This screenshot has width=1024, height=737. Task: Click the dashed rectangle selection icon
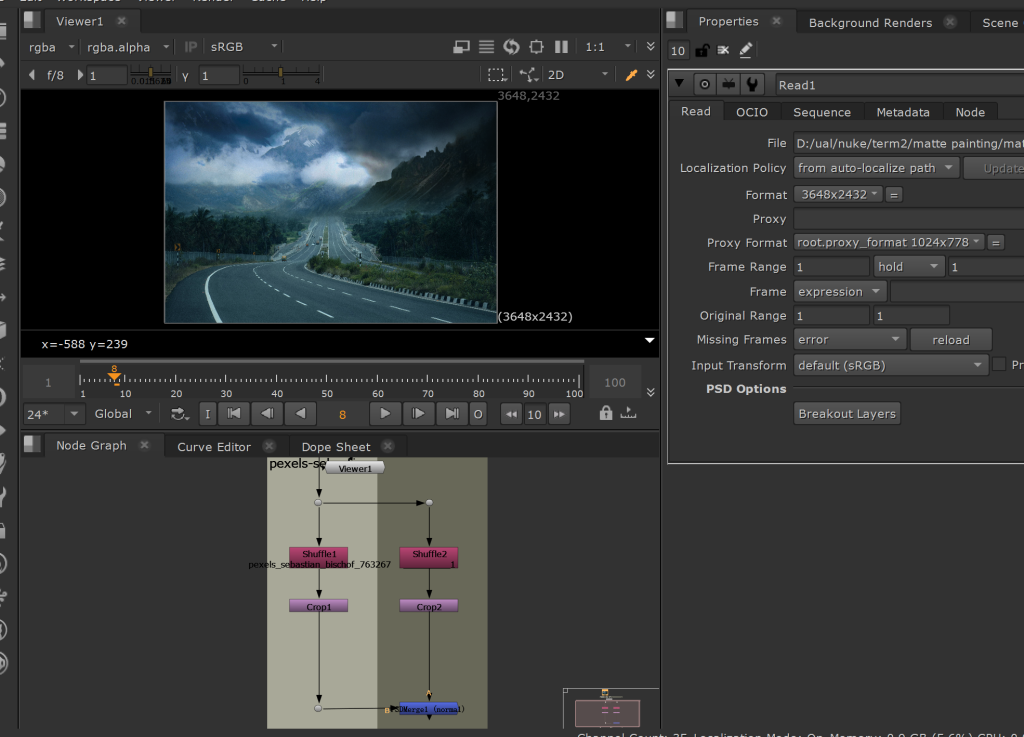point(496,75)
